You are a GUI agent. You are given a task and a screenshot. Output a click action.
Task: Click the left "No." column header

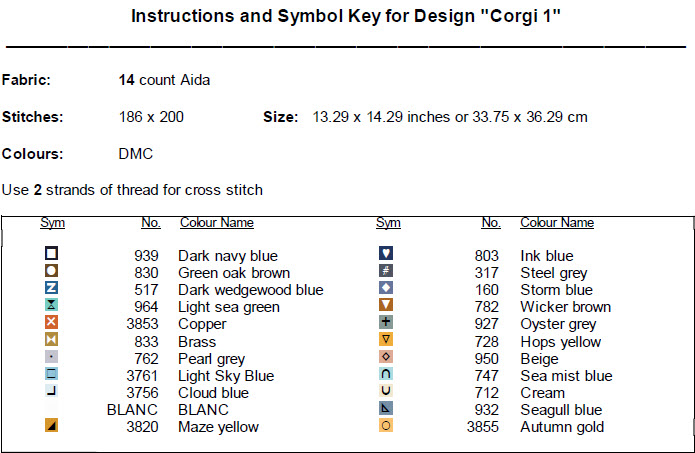pyautogui.click(x=151, y=223)
